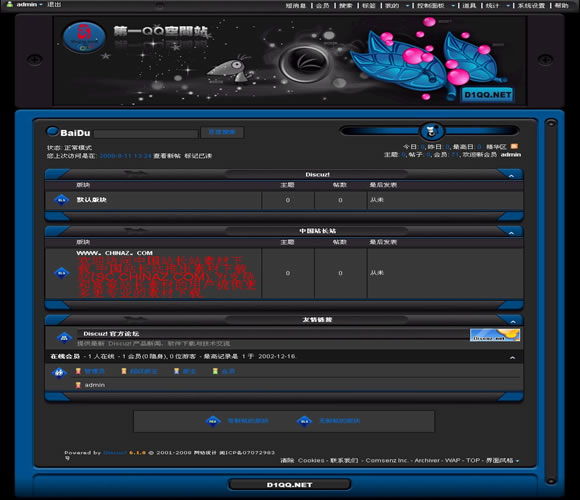This screenshot has height=500, width=580.
Task: Click the 会员 member legend icon
Action: coord(215,371)
